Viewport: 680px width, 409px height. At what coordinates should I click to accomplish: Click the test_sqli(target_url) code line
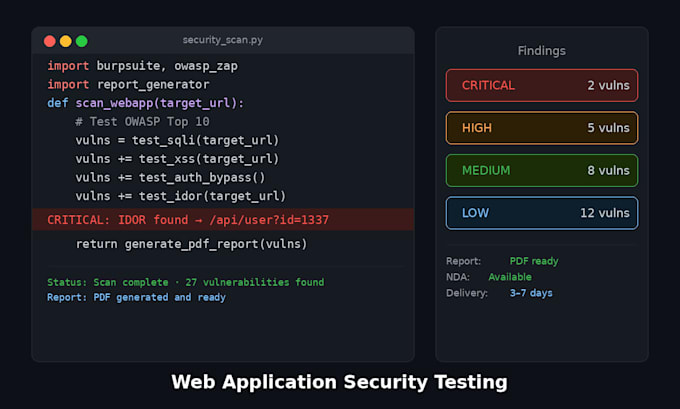177,140
